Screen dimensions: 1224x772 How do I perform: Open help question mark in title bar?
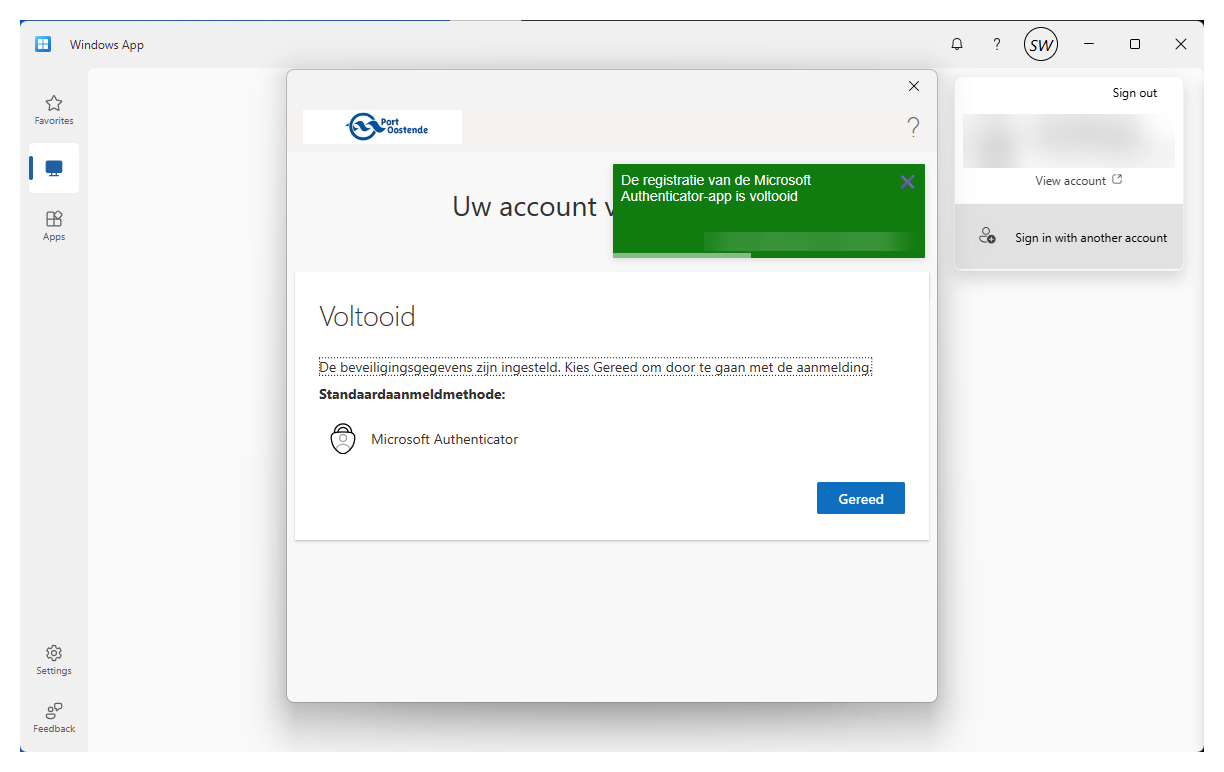(x=996, y=44)
